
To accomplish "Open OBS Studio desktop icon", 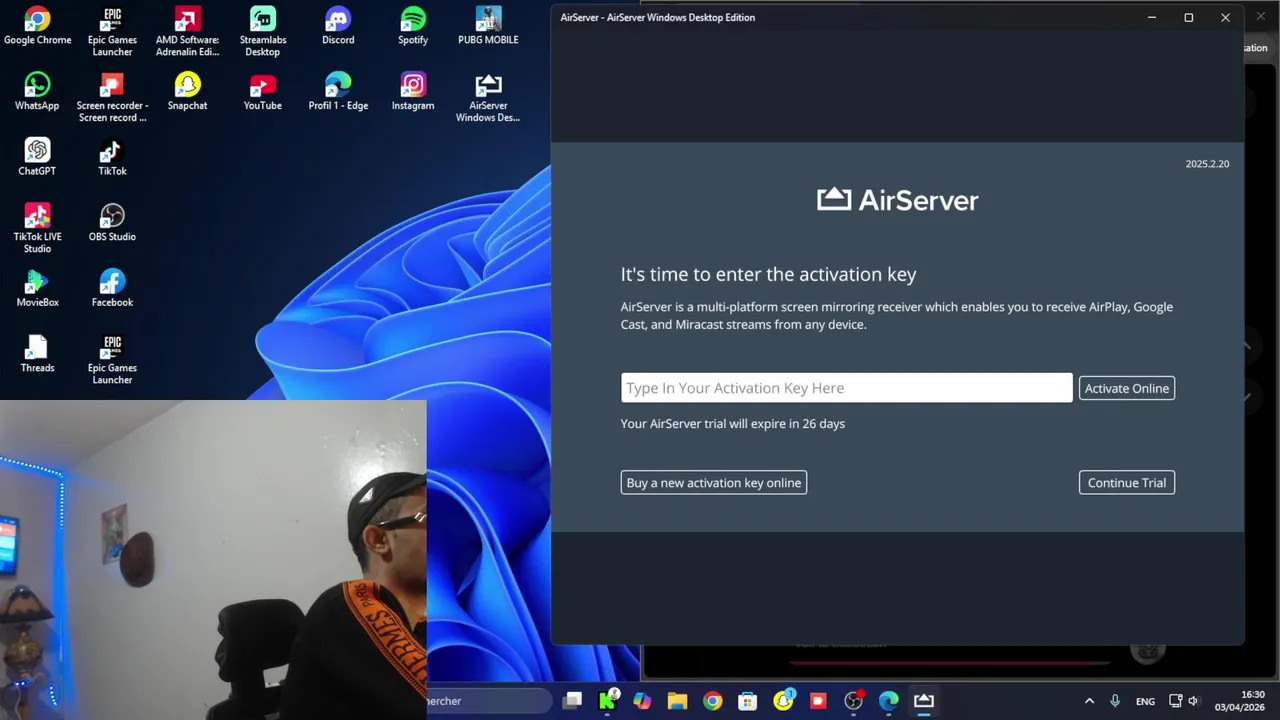I will [112, 223].
